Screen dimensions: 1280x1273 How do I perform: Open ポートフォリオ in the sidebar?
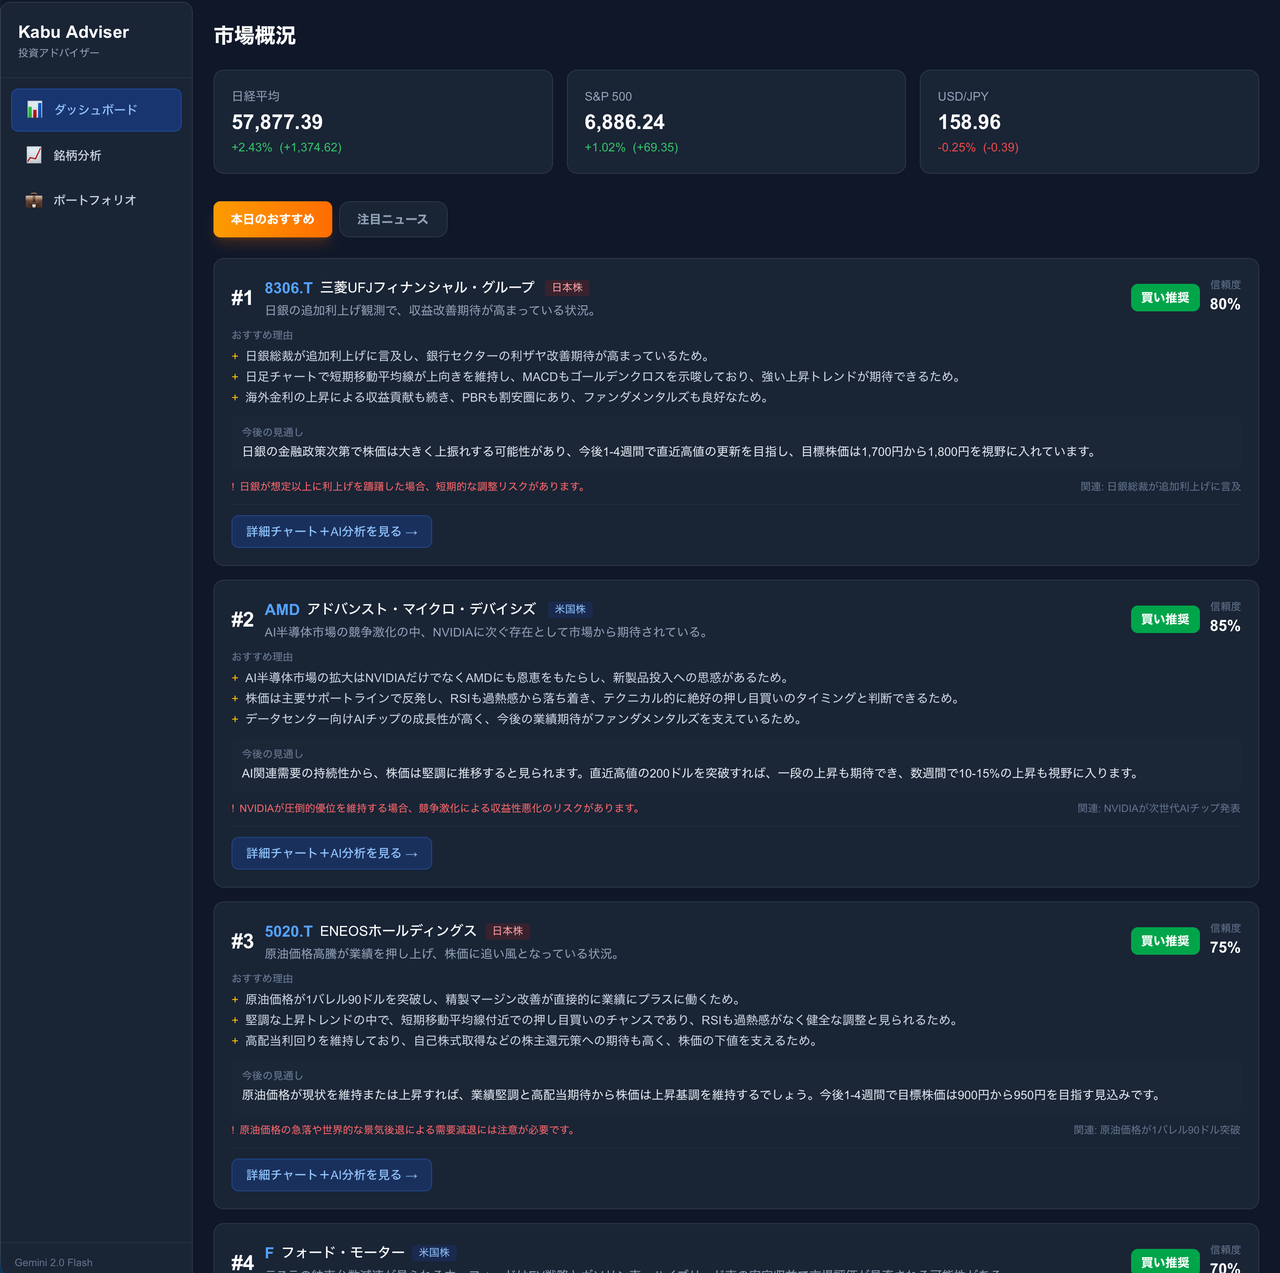click(x=96, y=200)
